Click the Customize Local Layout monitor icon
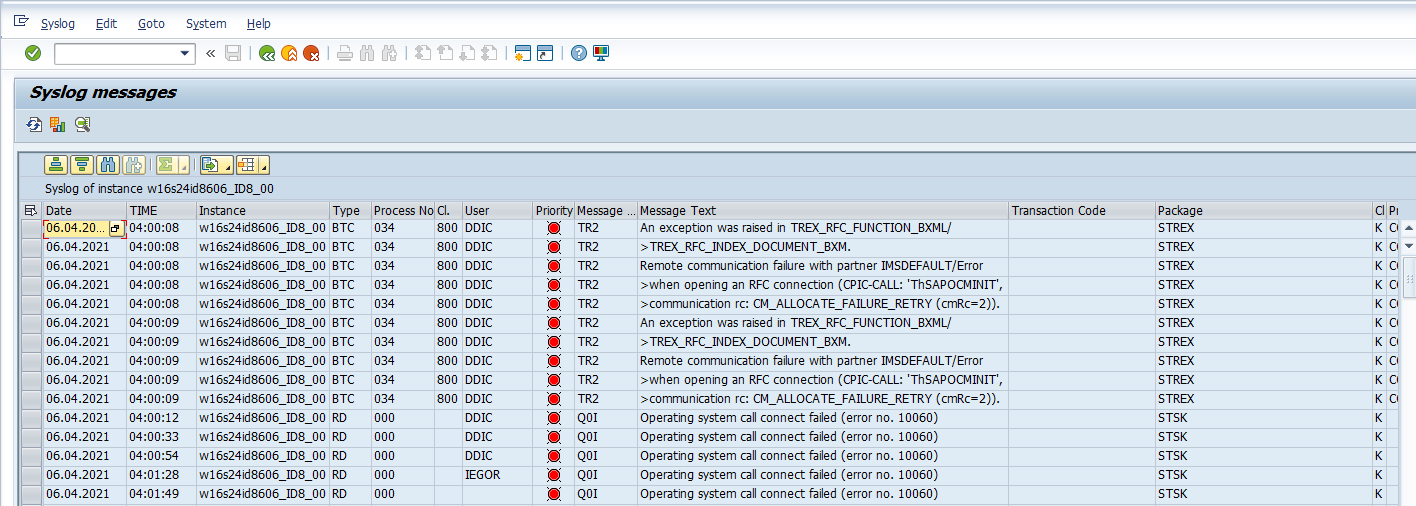This screenshot has width=1416, height=506. pyautogui.click(x=600, y=53)
